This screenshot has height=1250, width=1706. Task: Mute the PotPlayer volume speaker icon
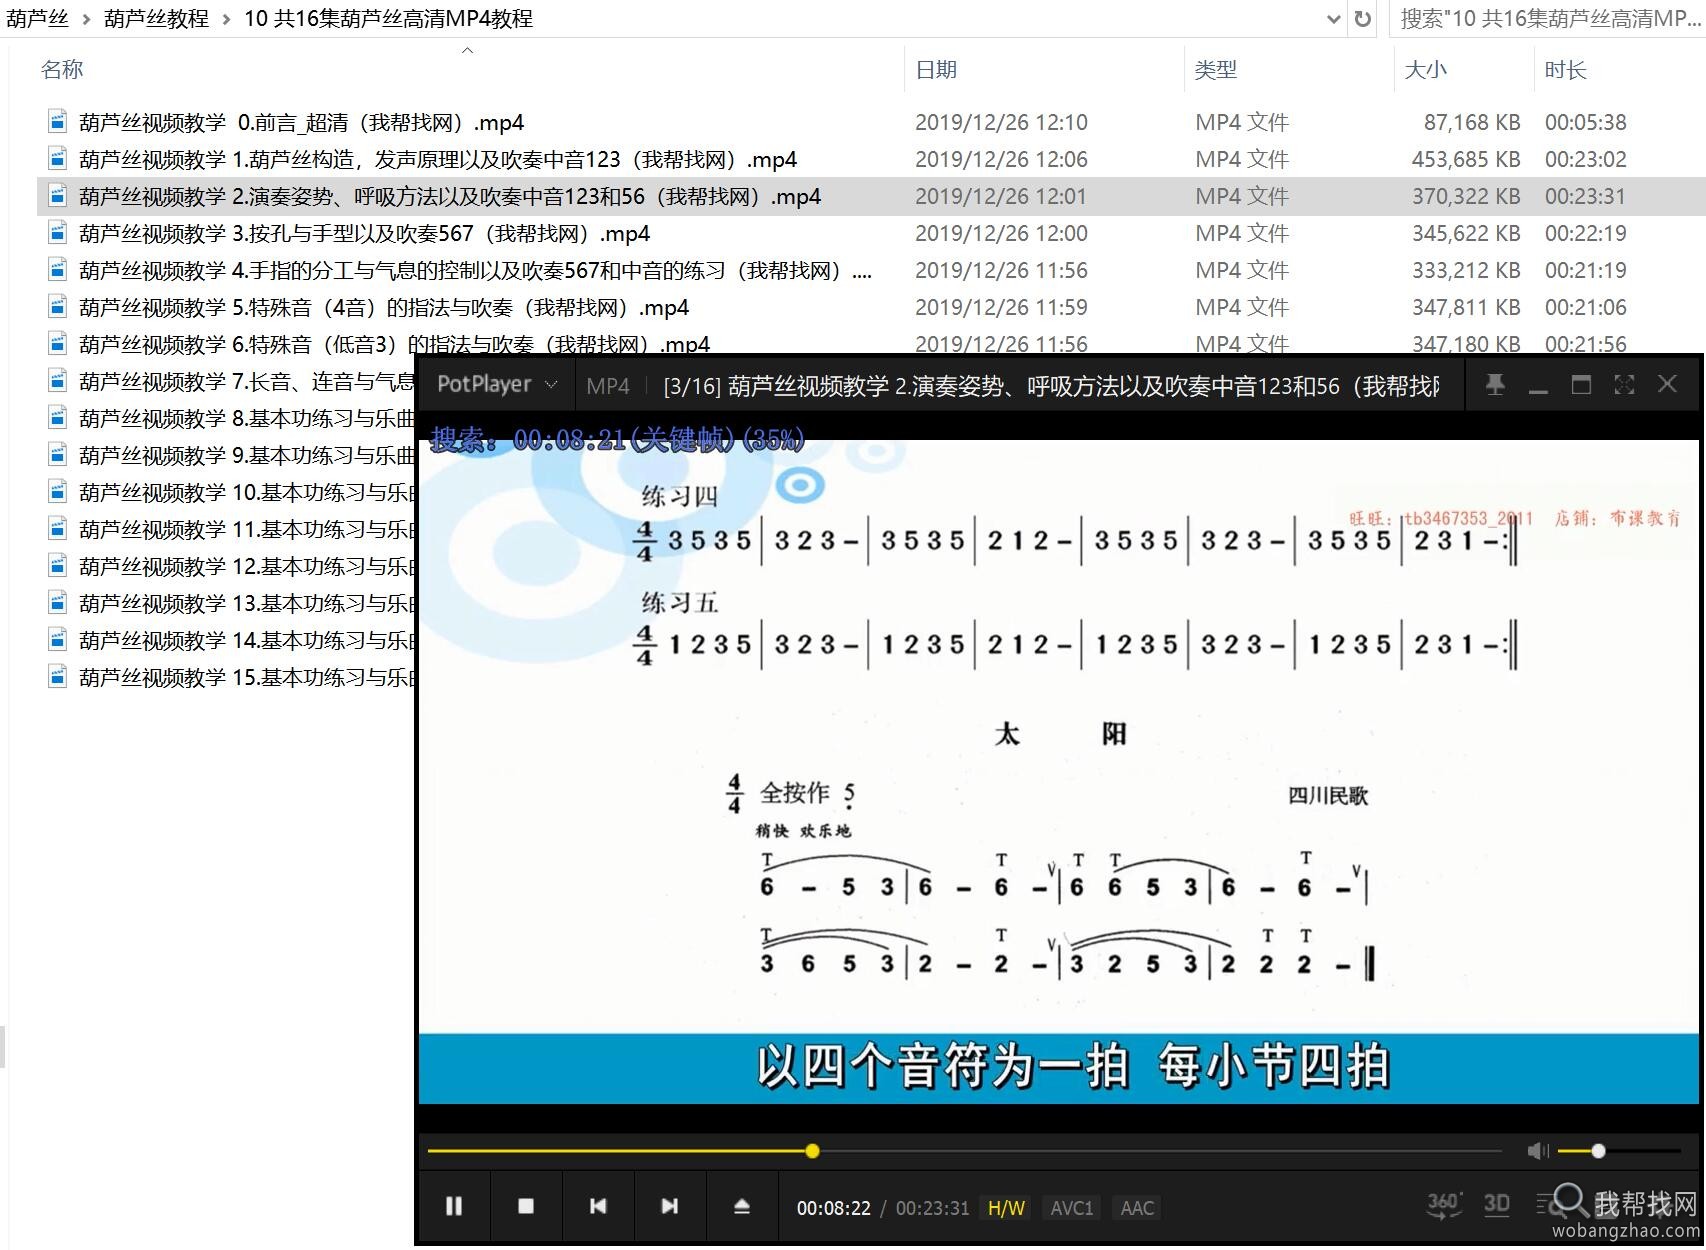(1538, 1151)
